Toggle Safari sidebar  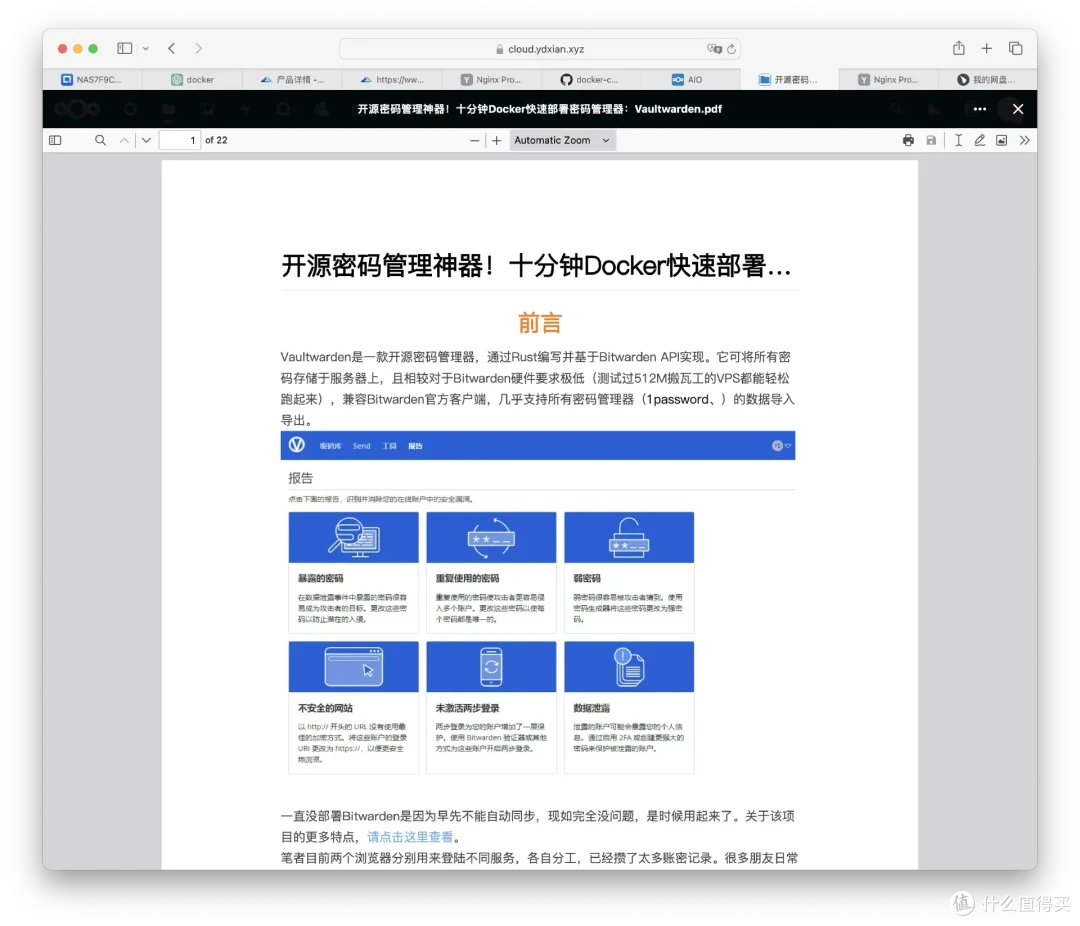coord(125,48)
